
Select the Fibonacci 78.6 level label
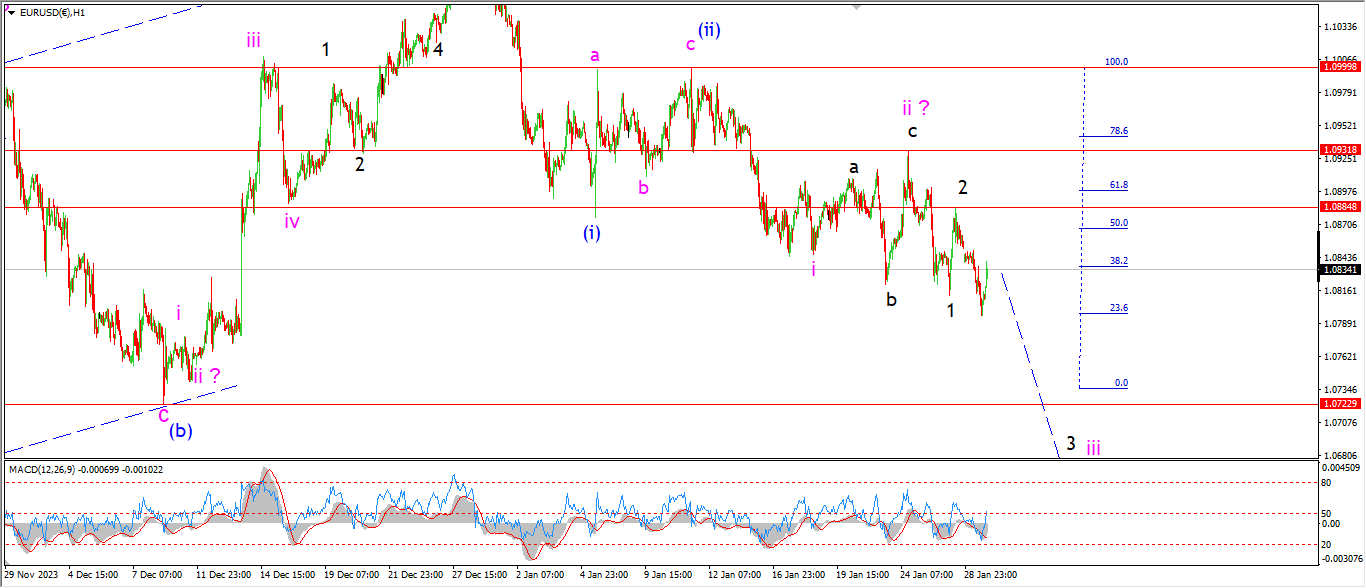1118,131
